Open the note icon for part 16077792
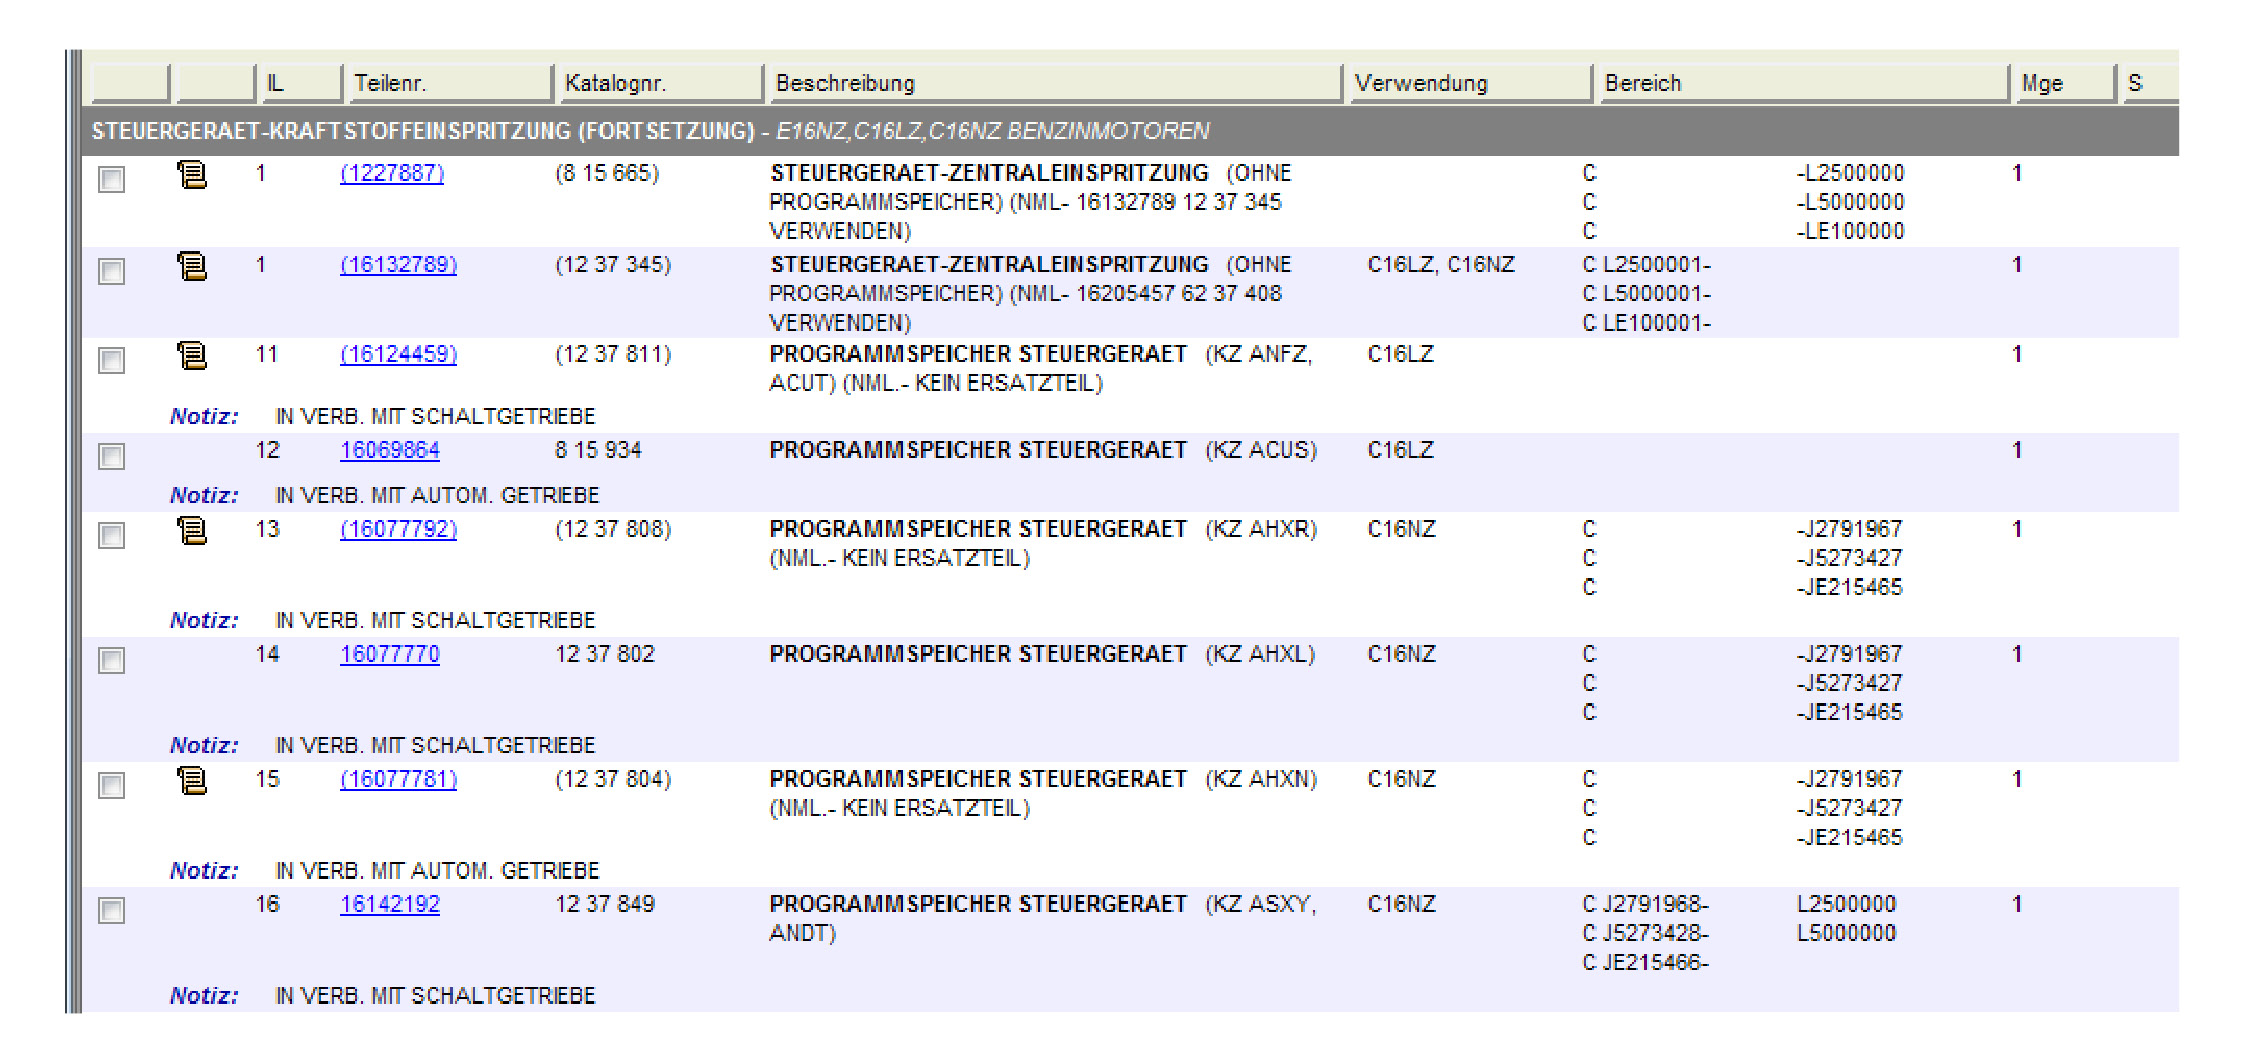Viewport: 2244px width, 1063px height. tap(191, 531)
